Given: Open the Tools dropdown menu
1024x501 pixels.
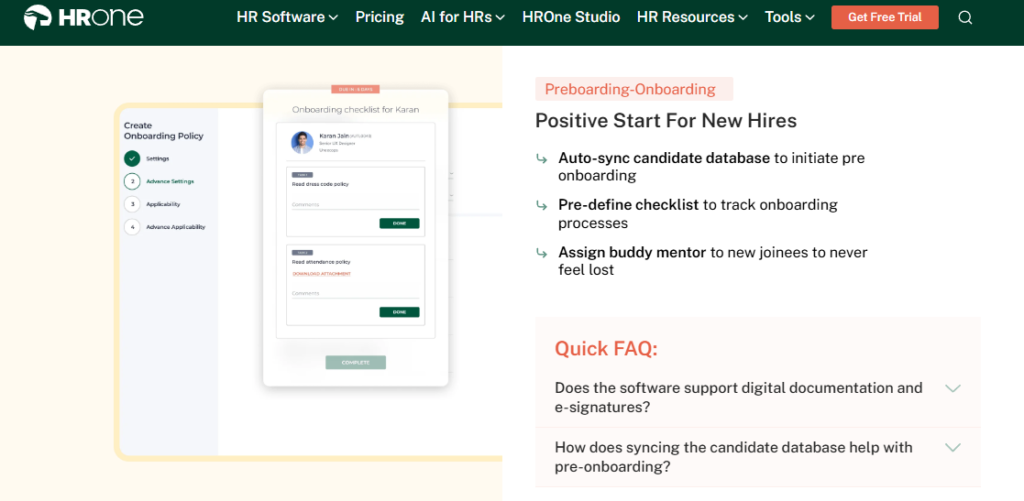Looking at the screenshot, I should (790, 17).
